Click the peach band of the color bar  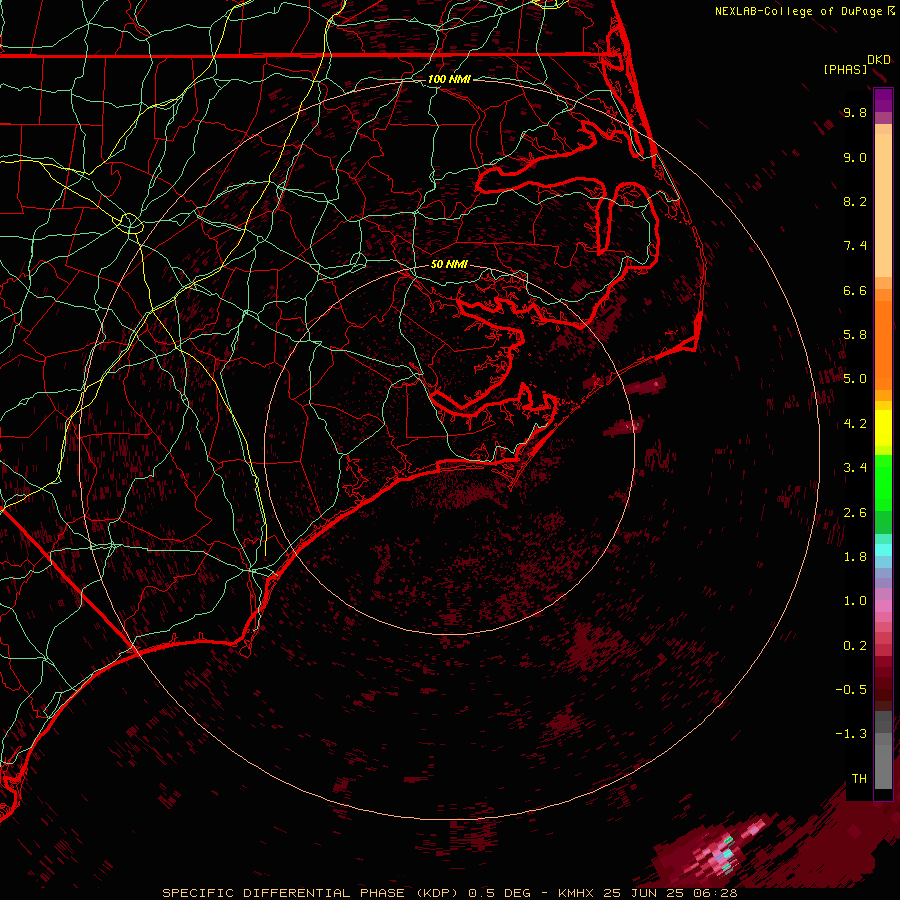click(883, 201)
